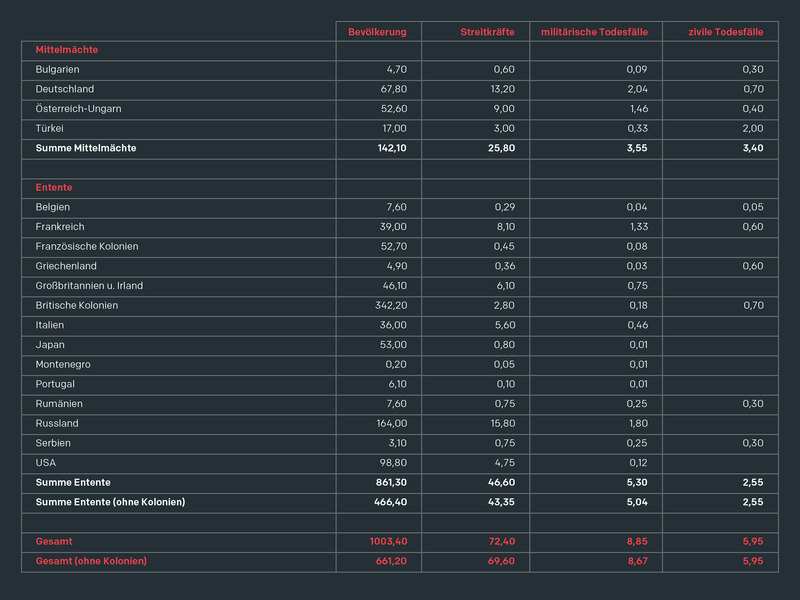Click the zivile Todesfälle column header
Viewport: 800px width, 600px height.
[x=726, y=32]
